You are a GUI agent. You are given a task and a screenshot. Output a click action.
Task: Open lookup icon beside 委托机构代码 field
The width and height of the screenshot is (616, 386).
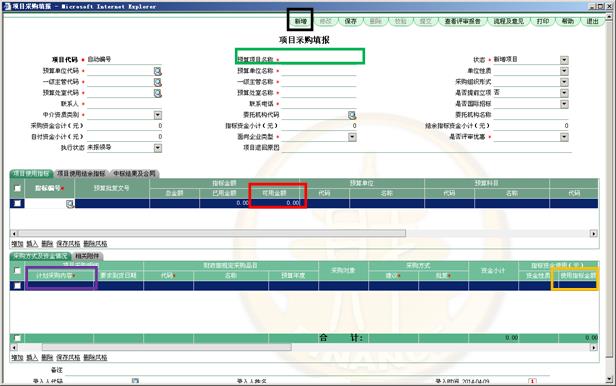coord(352,115)
